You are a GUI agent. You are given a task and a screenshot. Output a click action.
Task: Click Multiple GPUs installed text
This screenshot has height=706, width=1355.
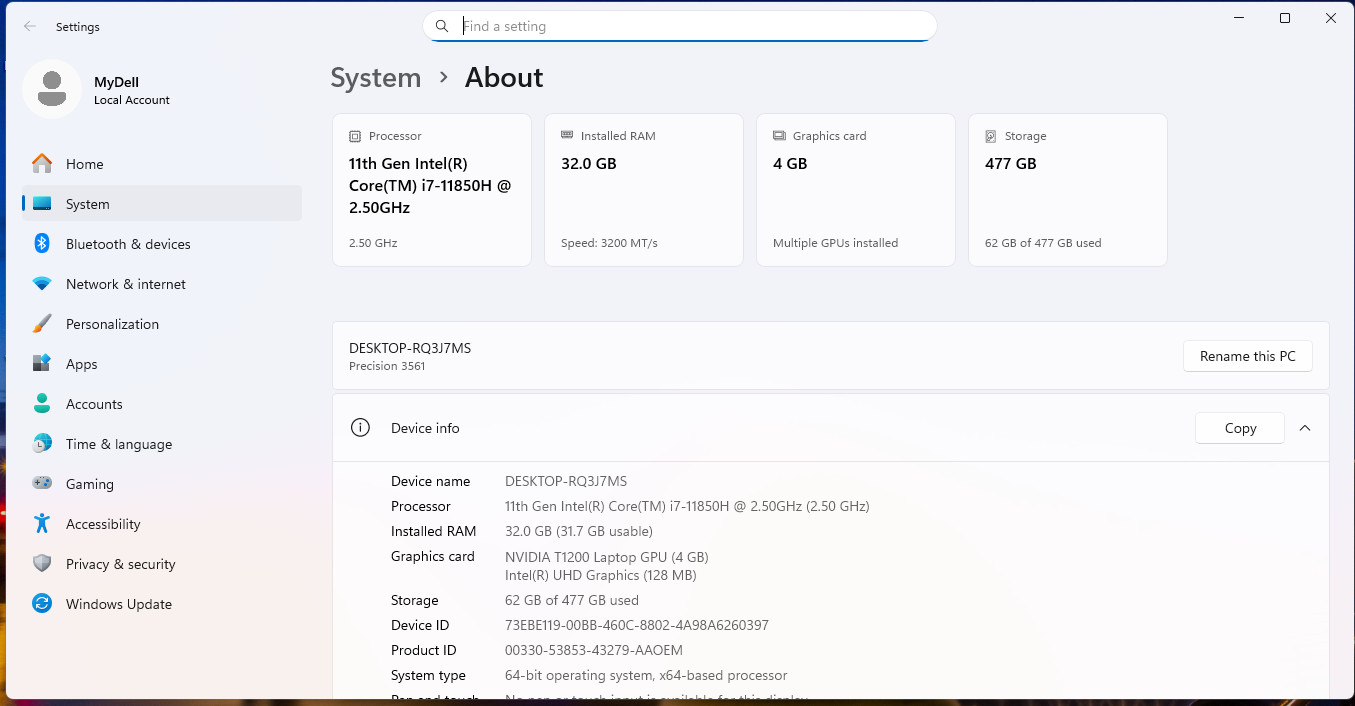click(x=835, y=243)
